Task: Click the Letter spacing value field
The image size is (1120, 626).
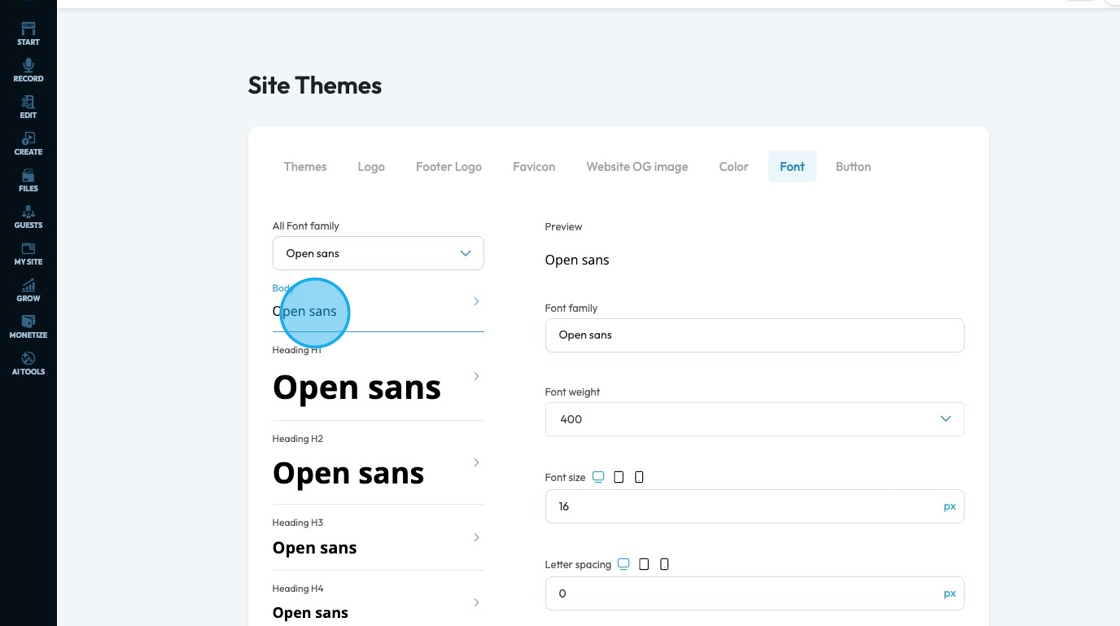Action: pyautogui.click(x=754, y=593)
